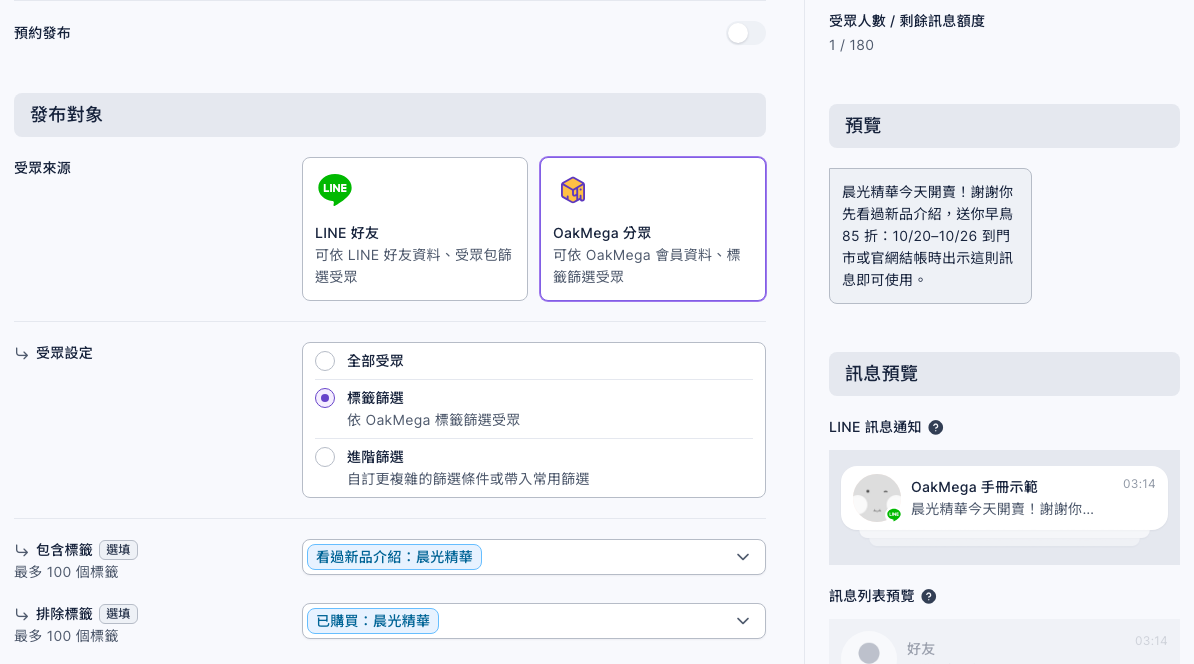
Task: Click the 預覽 section header
Action: tap(1004, 126)
